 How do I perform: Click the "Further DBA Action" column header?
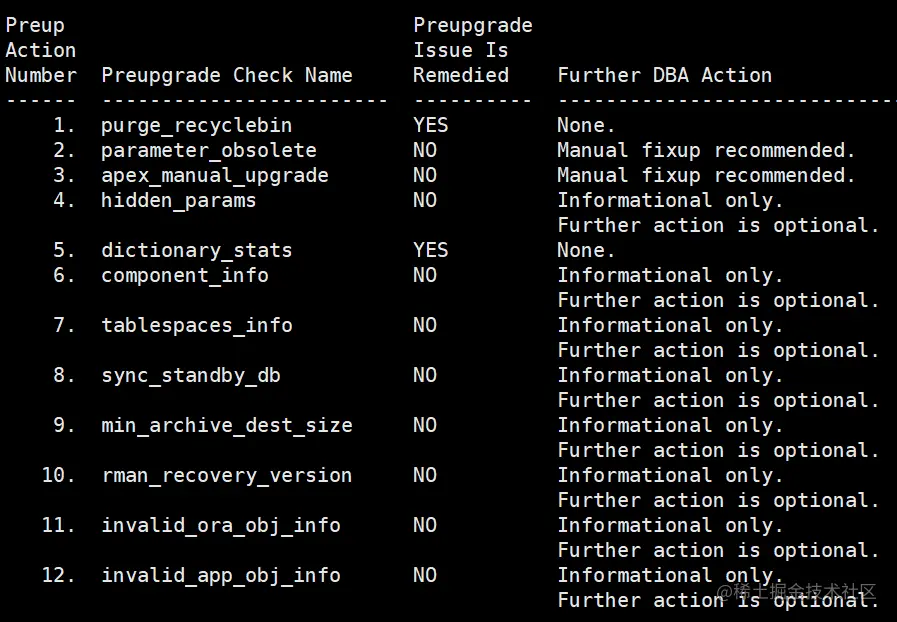click(664, 75)
